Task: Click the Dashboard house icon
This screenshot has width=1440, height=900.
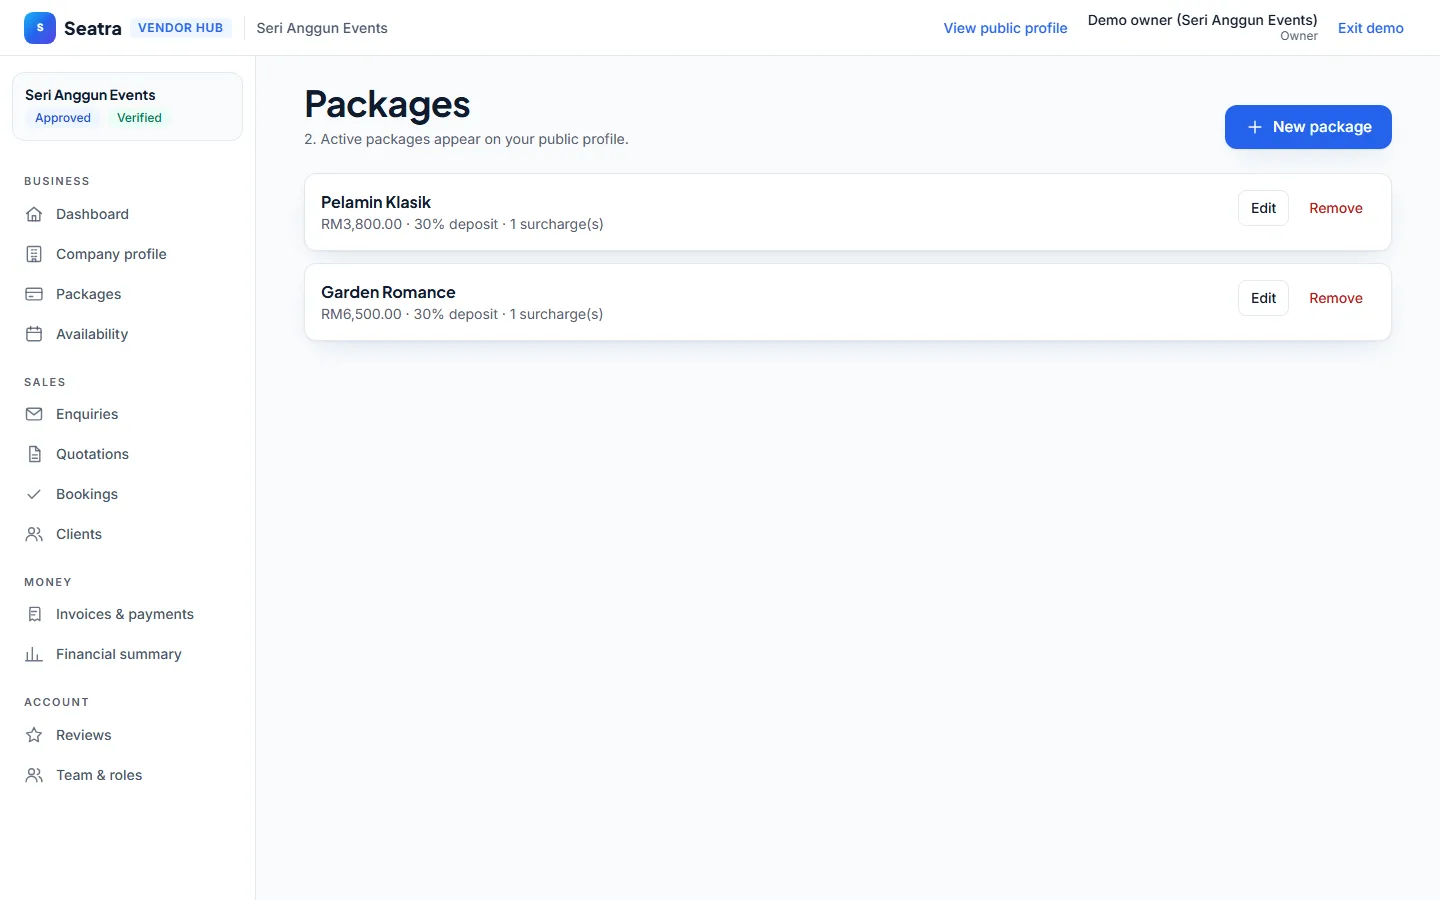Action: pyautogui.click(x=34, y=214)
